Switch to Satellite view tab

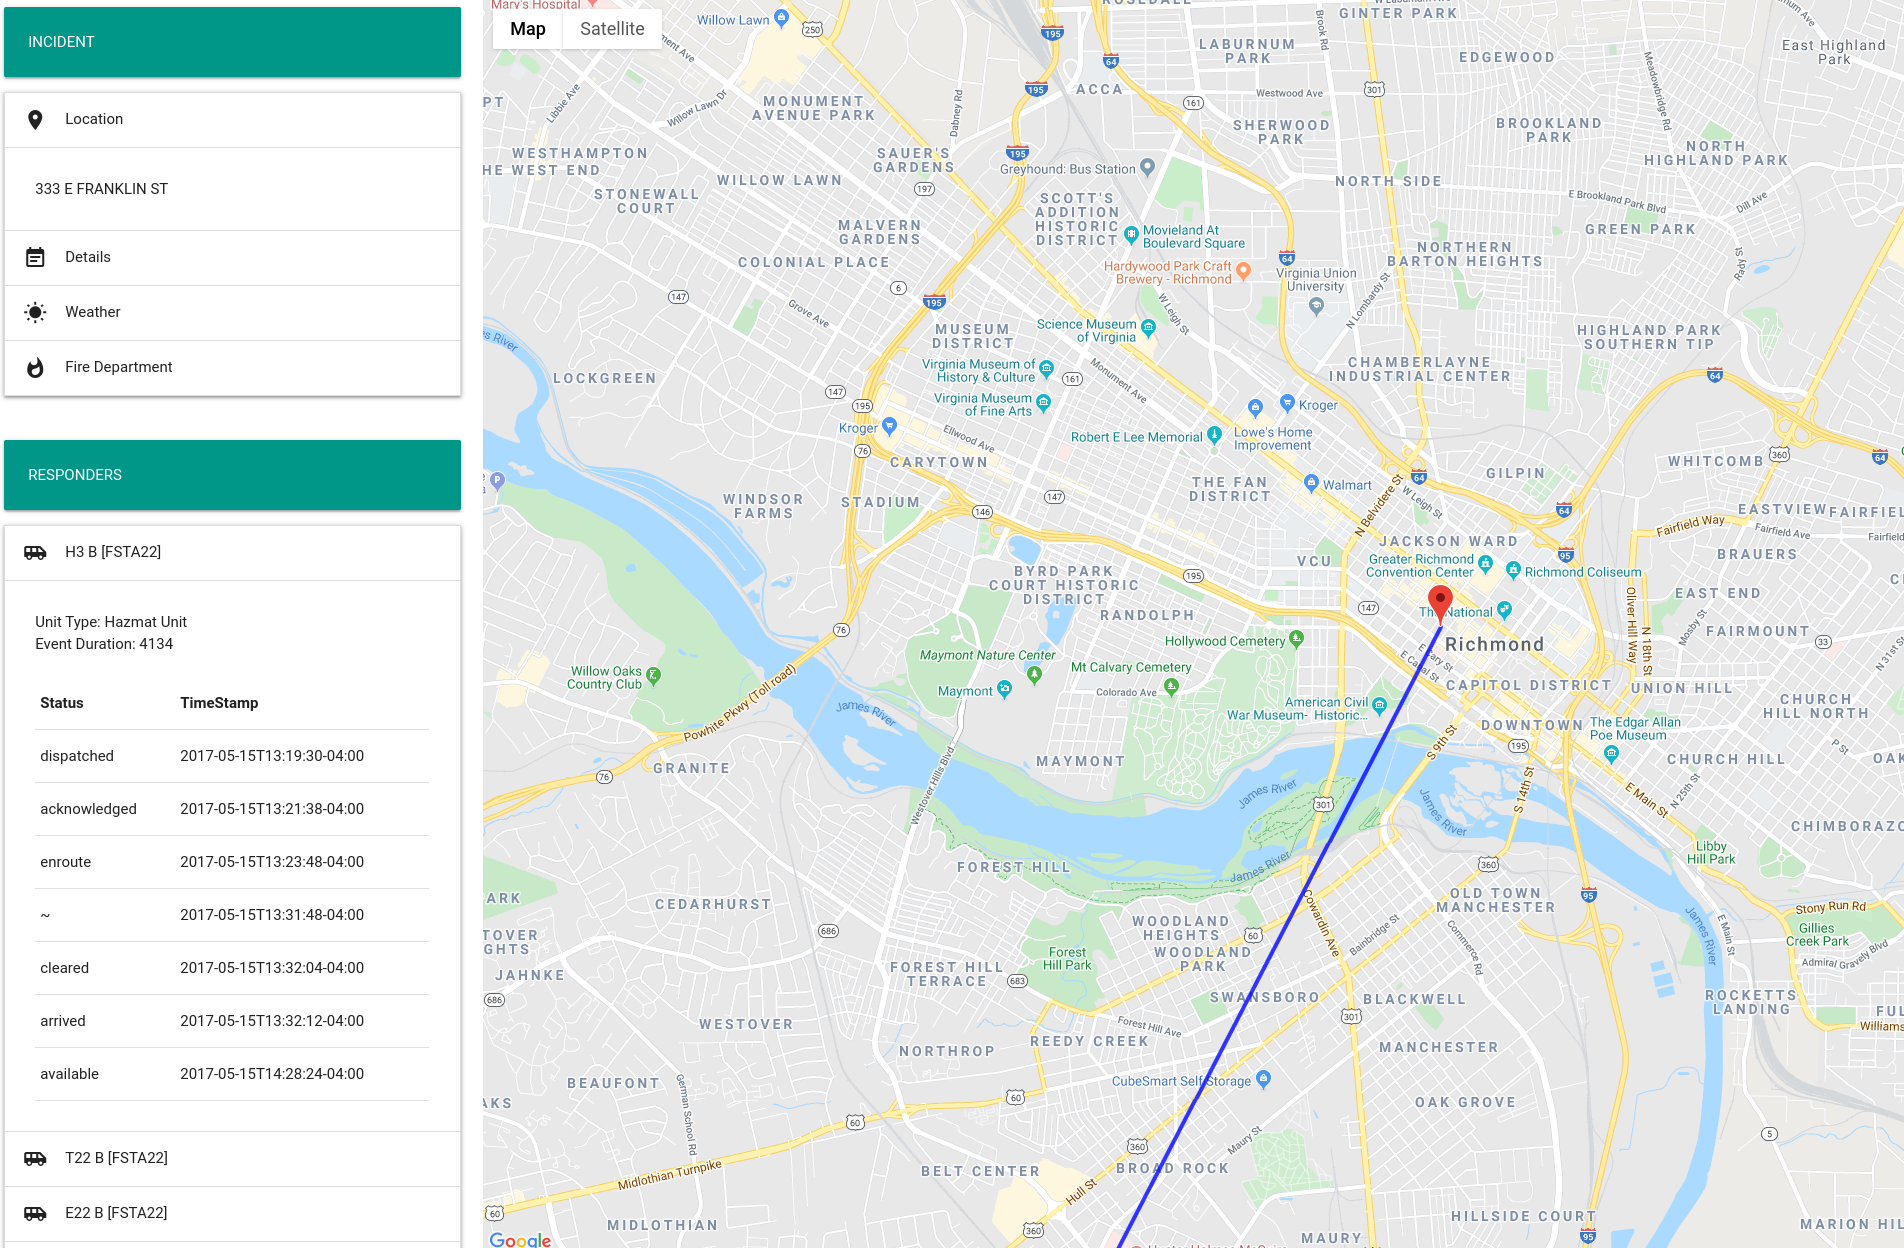[x=612, y=29]
